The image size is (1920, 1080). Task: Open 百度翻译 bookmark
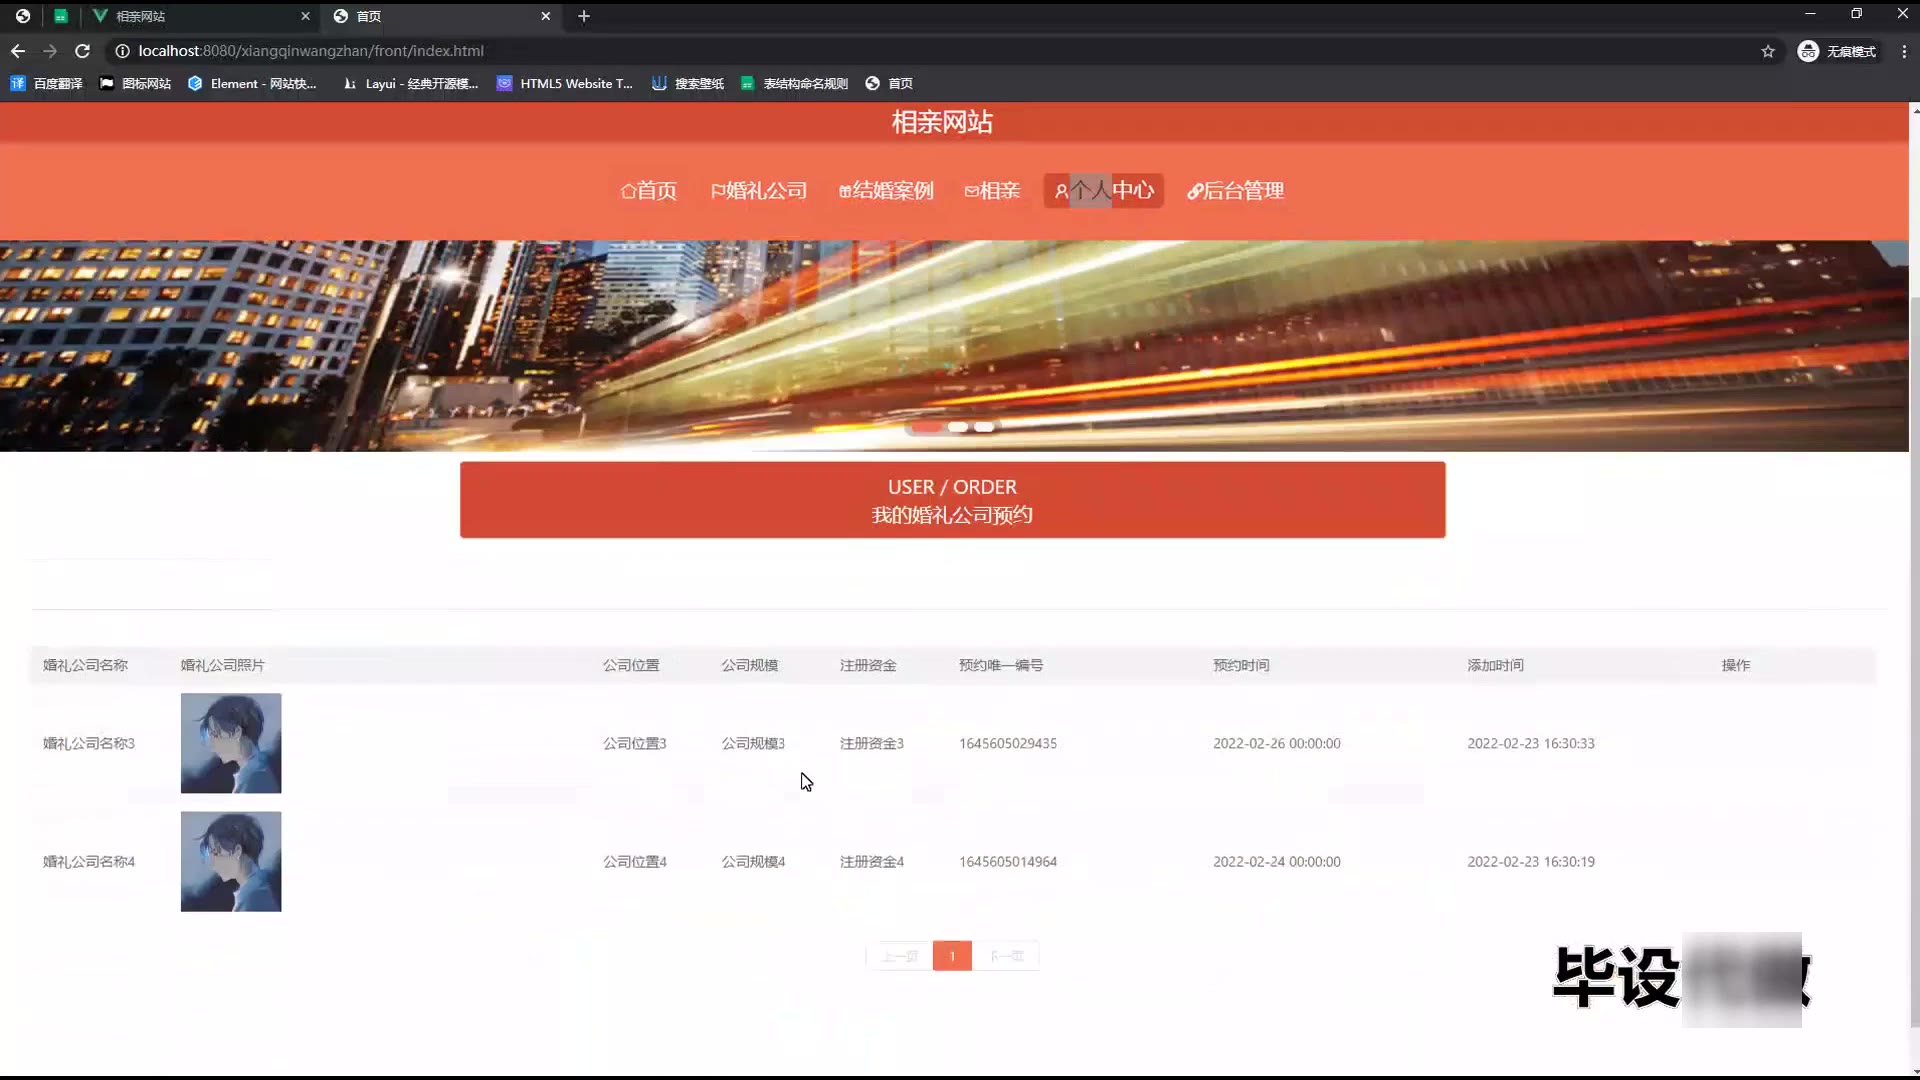point(47,84)
